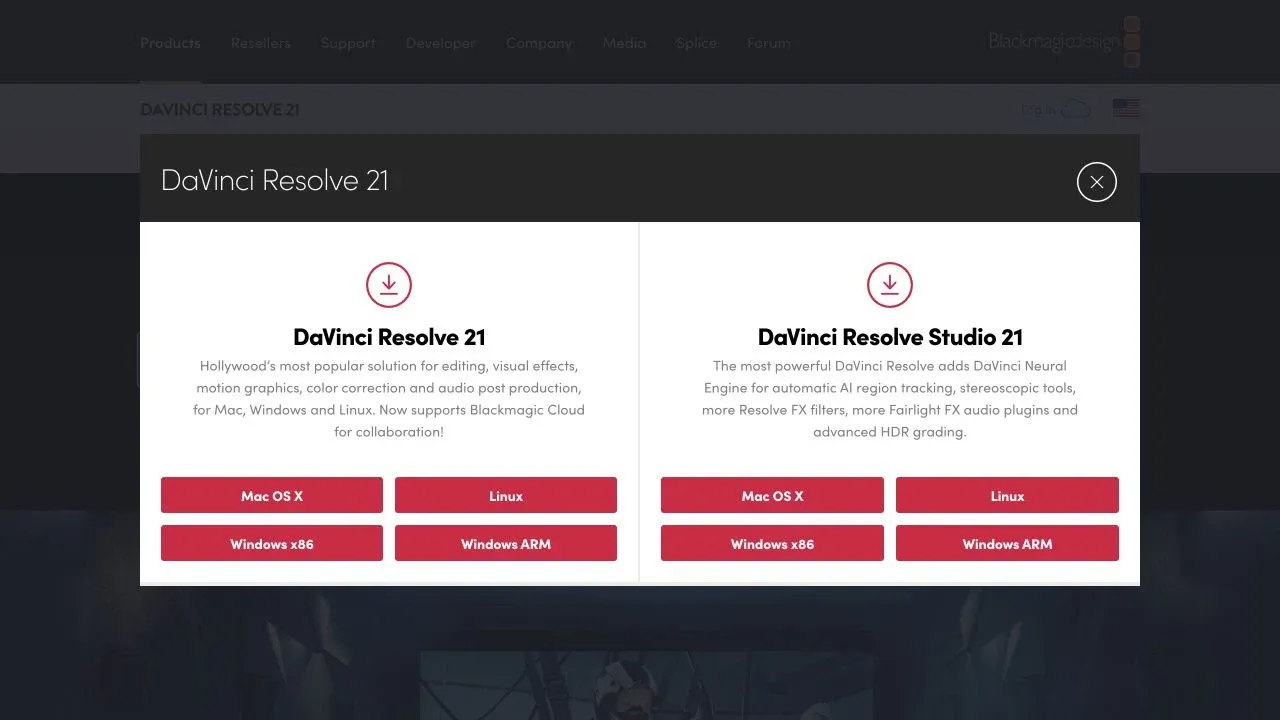Download DaVinci Resolve 21 for Windows ARM
The image size is (1280, 720).
point(506,543)
